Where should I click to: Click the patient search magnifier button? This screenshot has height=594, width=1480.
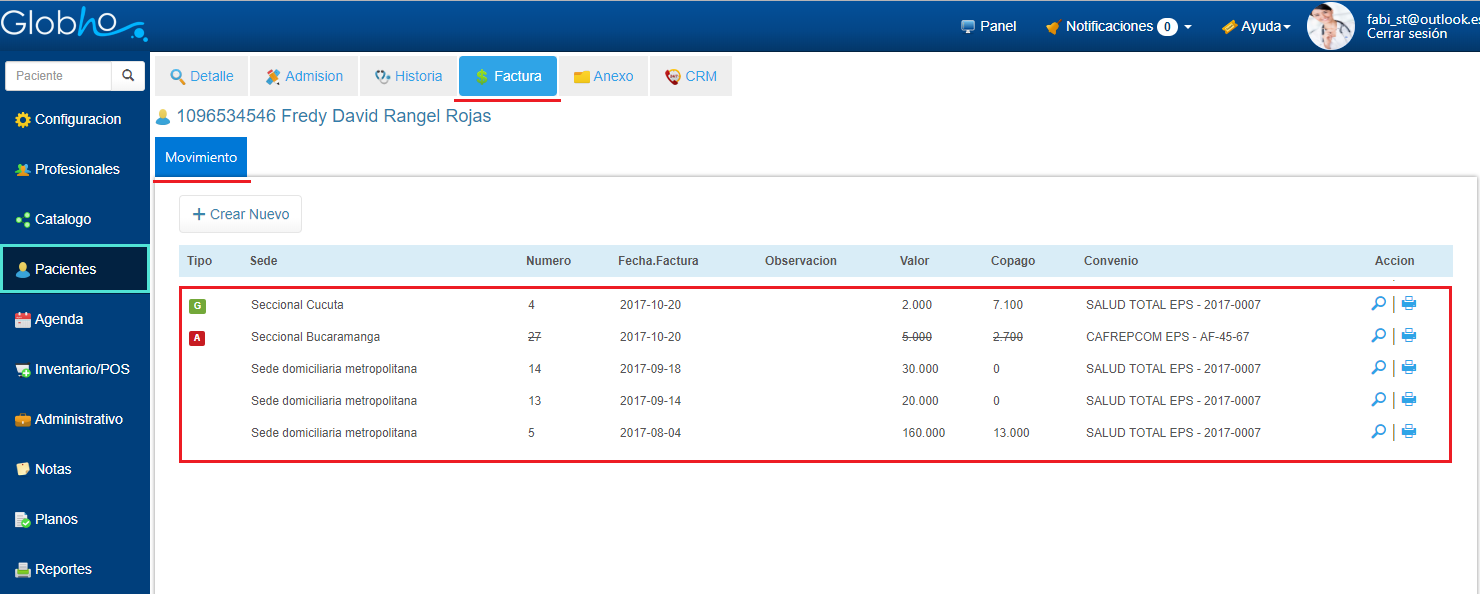[128, 76]
